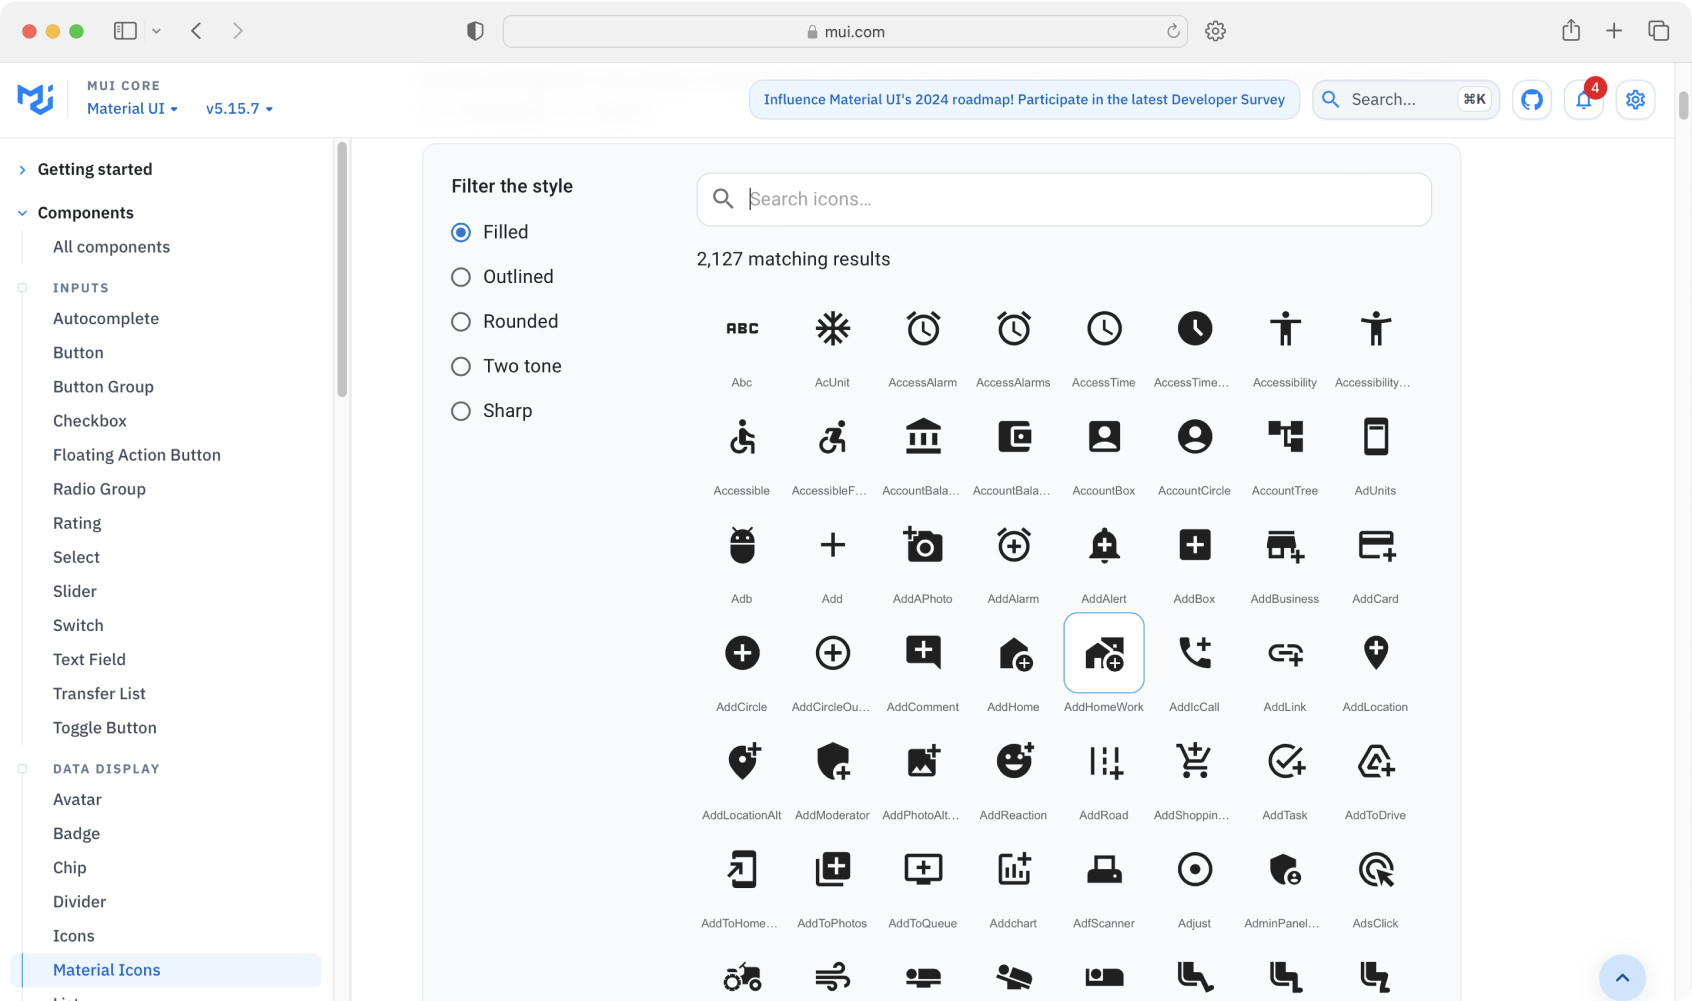The width and height of the screenshot is (1692, 1001).
Task: Select the Abc icon
Action: click(742, 329)
